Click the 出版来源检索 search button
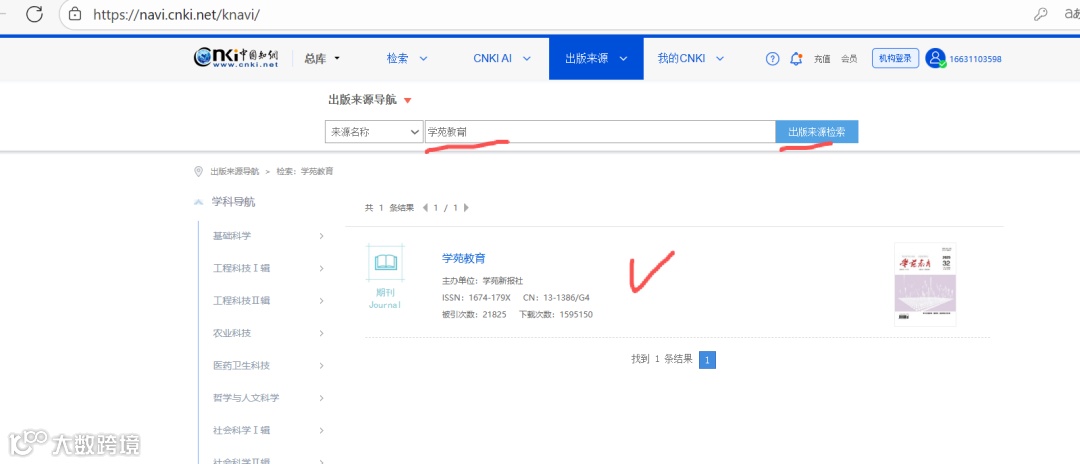The width and height of the screenshot is (1080, 464). coord(817,132)
